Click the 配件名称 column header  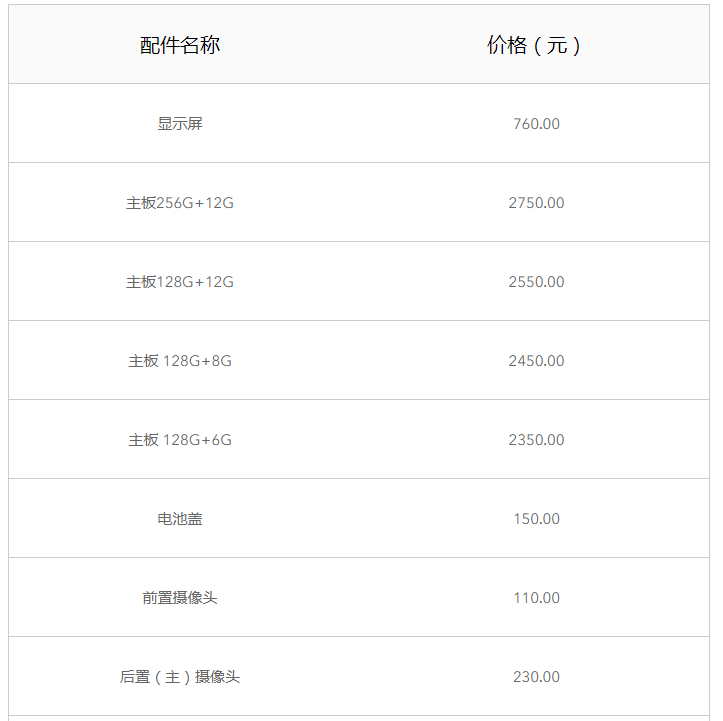(180, 45)
